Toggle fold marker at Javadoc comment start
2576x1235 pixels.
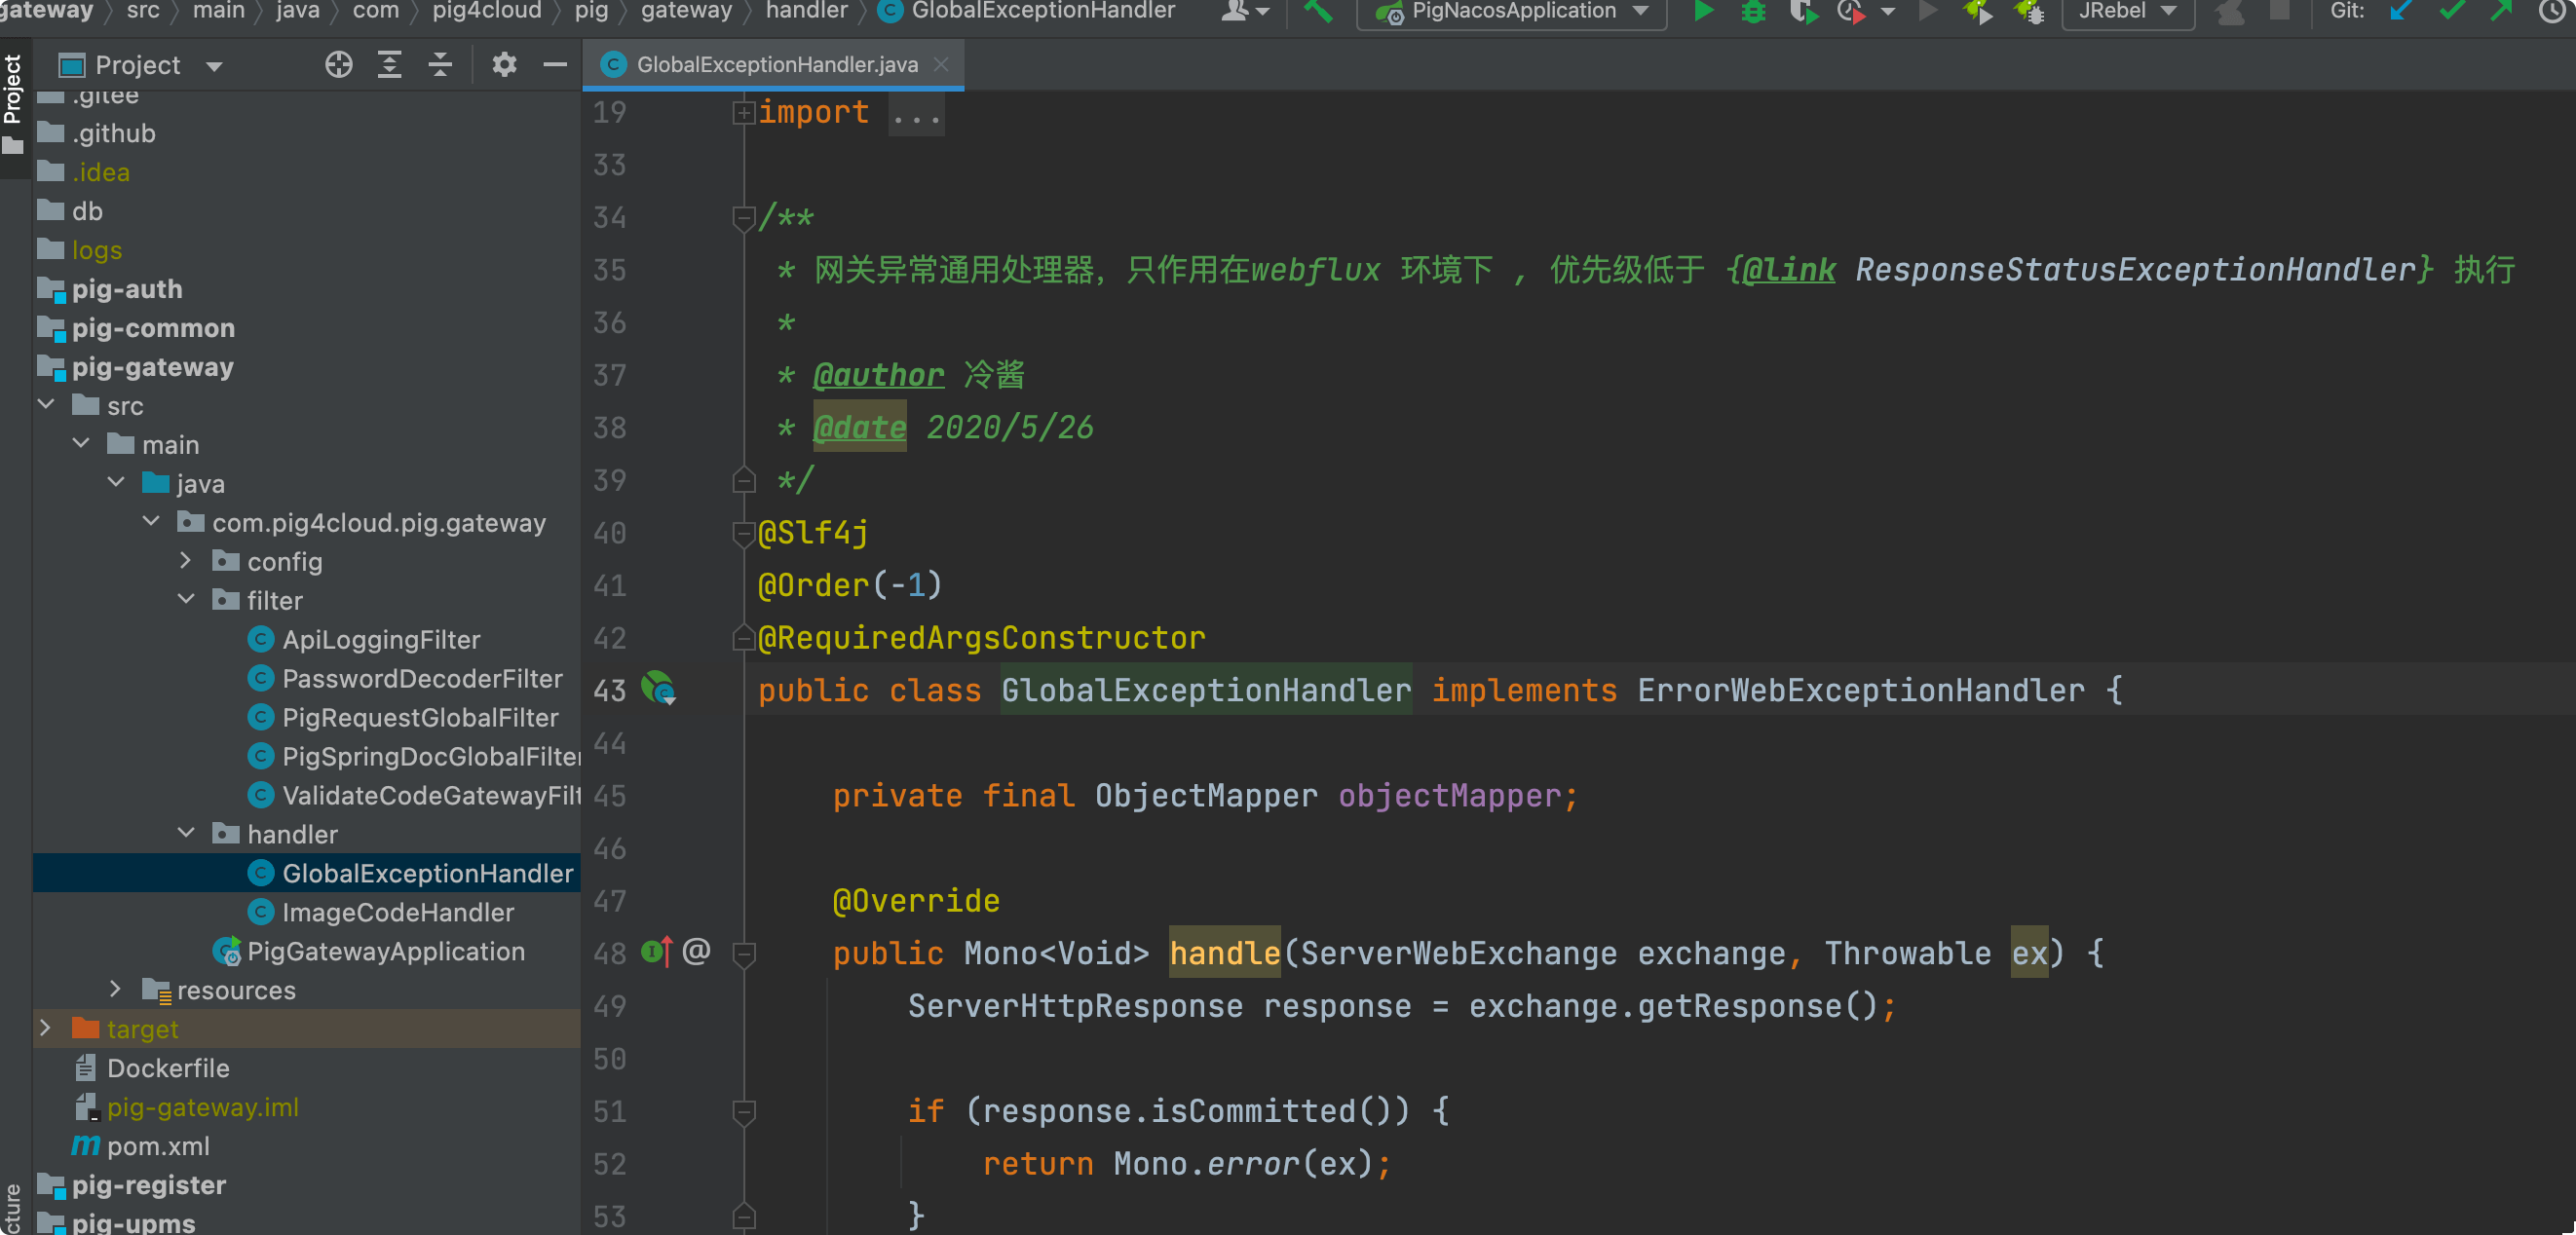click(743, 217)
